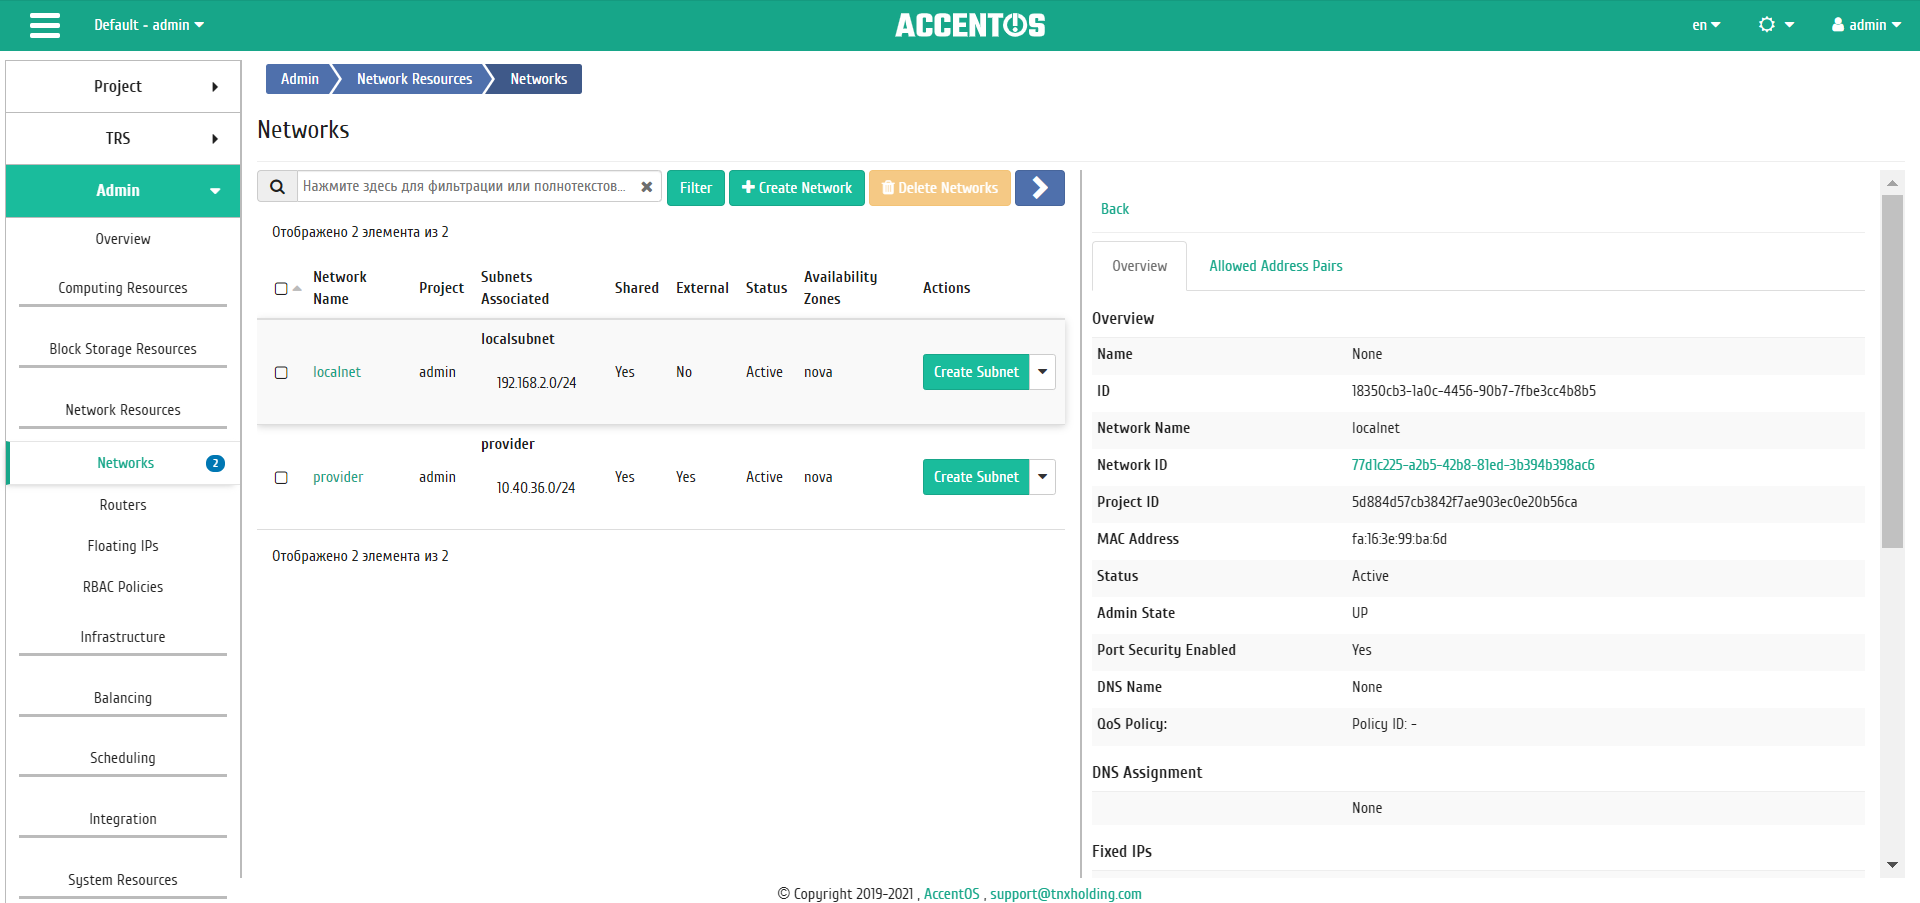Image resolution: width=1920 pixels, height=903 pixels.
Task: Open Network Resources sidebar group
Action: (123, 410)
